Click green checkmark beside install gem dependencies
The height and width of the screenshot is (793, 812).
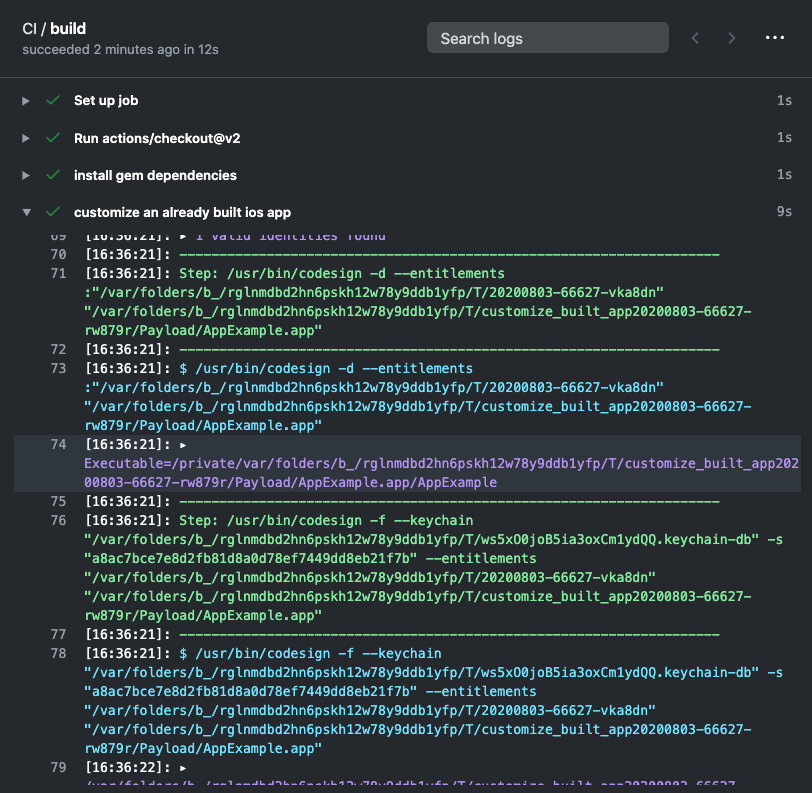(x=52, y=175)
